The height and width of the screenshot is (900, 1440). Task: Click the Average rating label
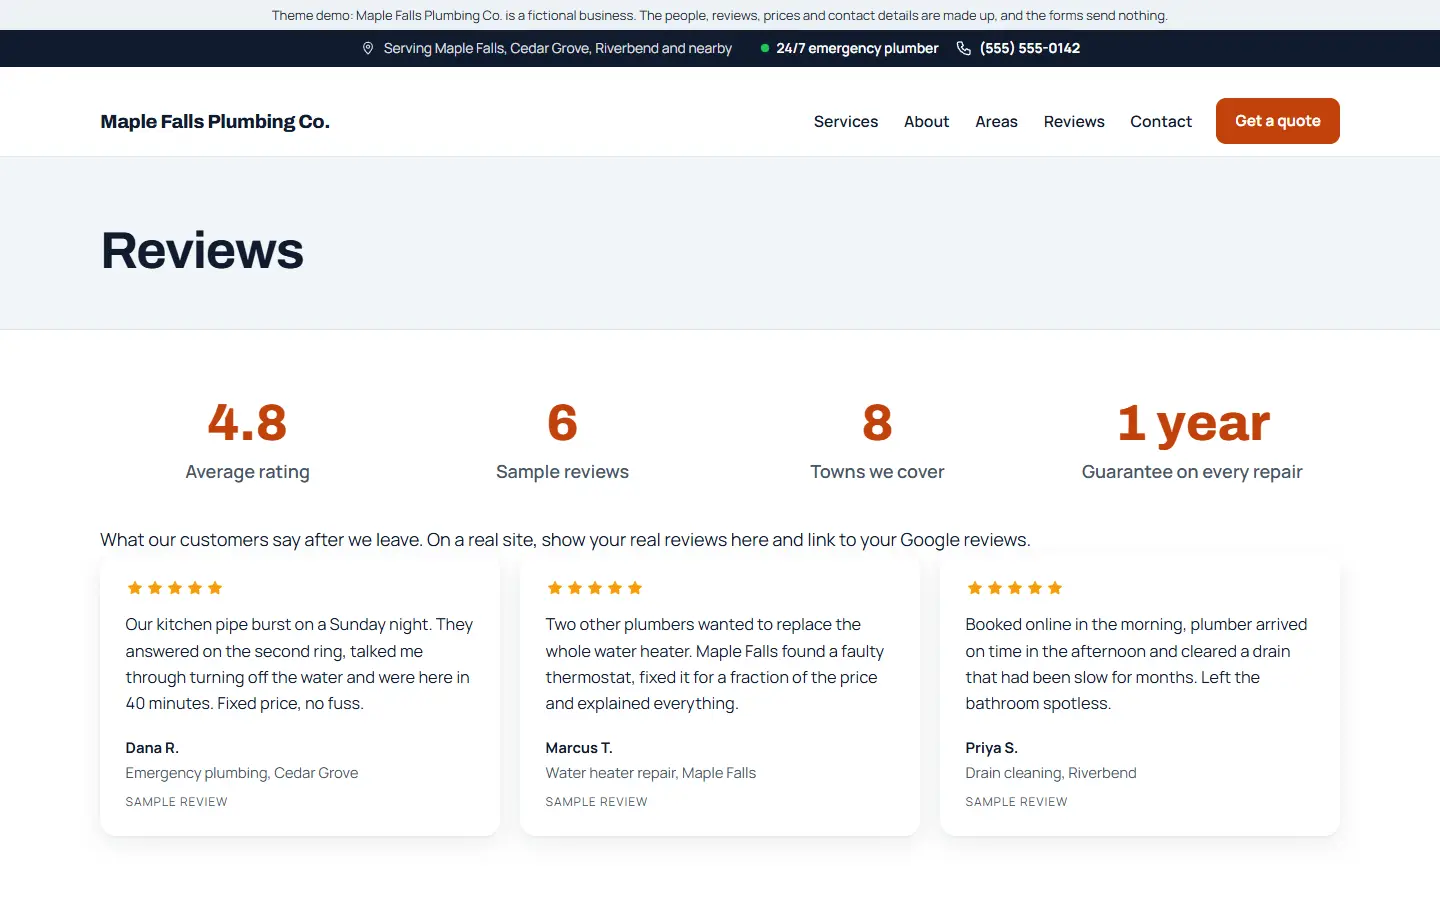[247, 472]
